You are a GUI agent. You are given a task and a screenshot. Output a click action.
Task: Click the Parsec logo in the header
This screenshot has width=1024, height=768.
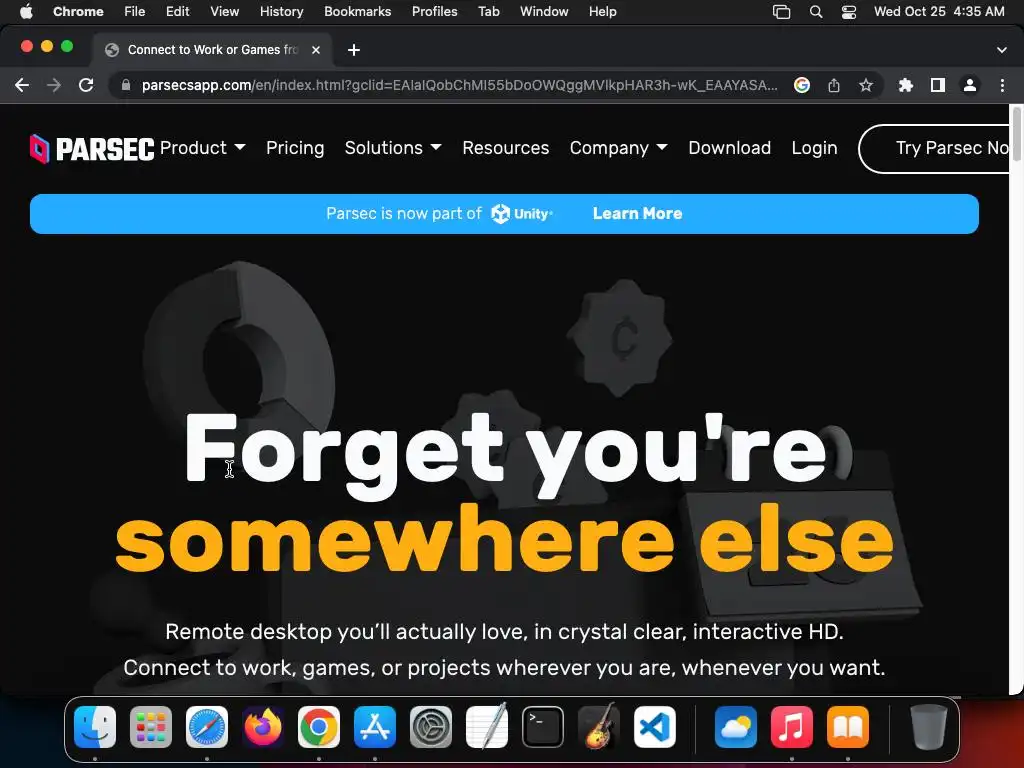coord(92,148)
